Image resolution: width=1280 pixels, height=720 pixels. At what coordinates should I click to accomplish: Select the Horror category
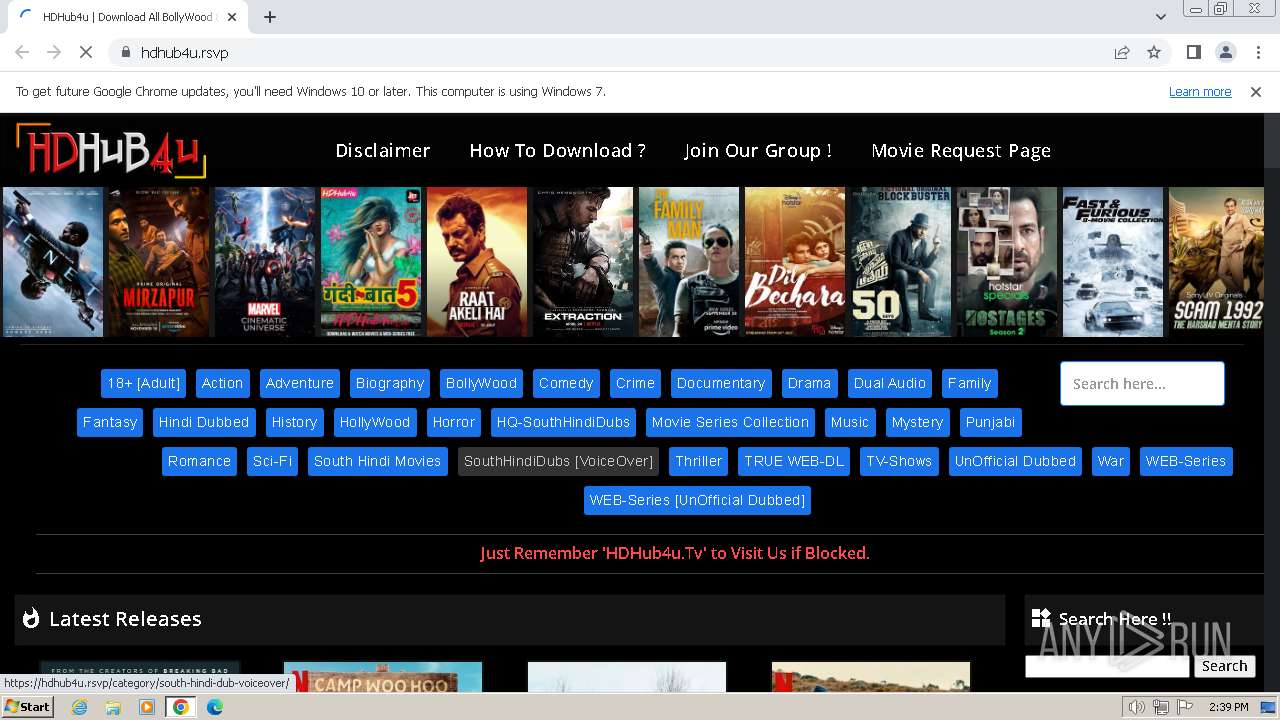454,422
